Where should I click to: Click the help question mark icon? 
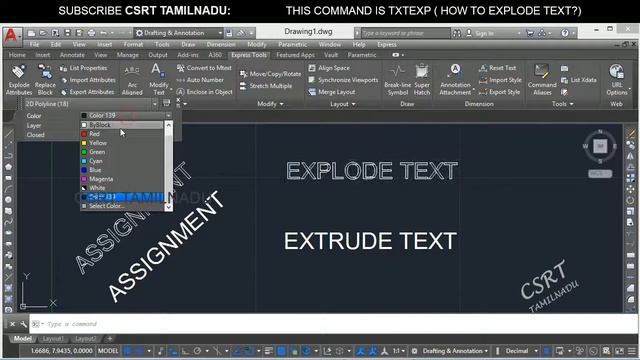[564, 33]
